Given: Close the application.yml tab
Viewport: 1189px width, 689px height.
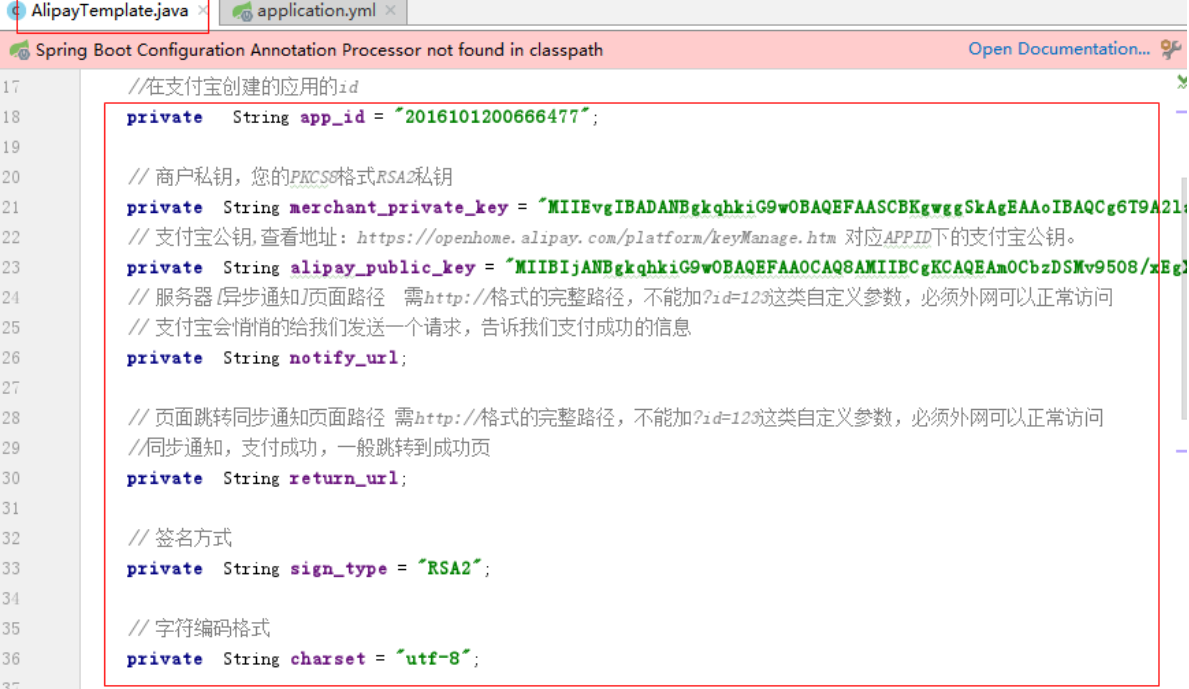Looking at the screenshot, I should tap(391, 11).
